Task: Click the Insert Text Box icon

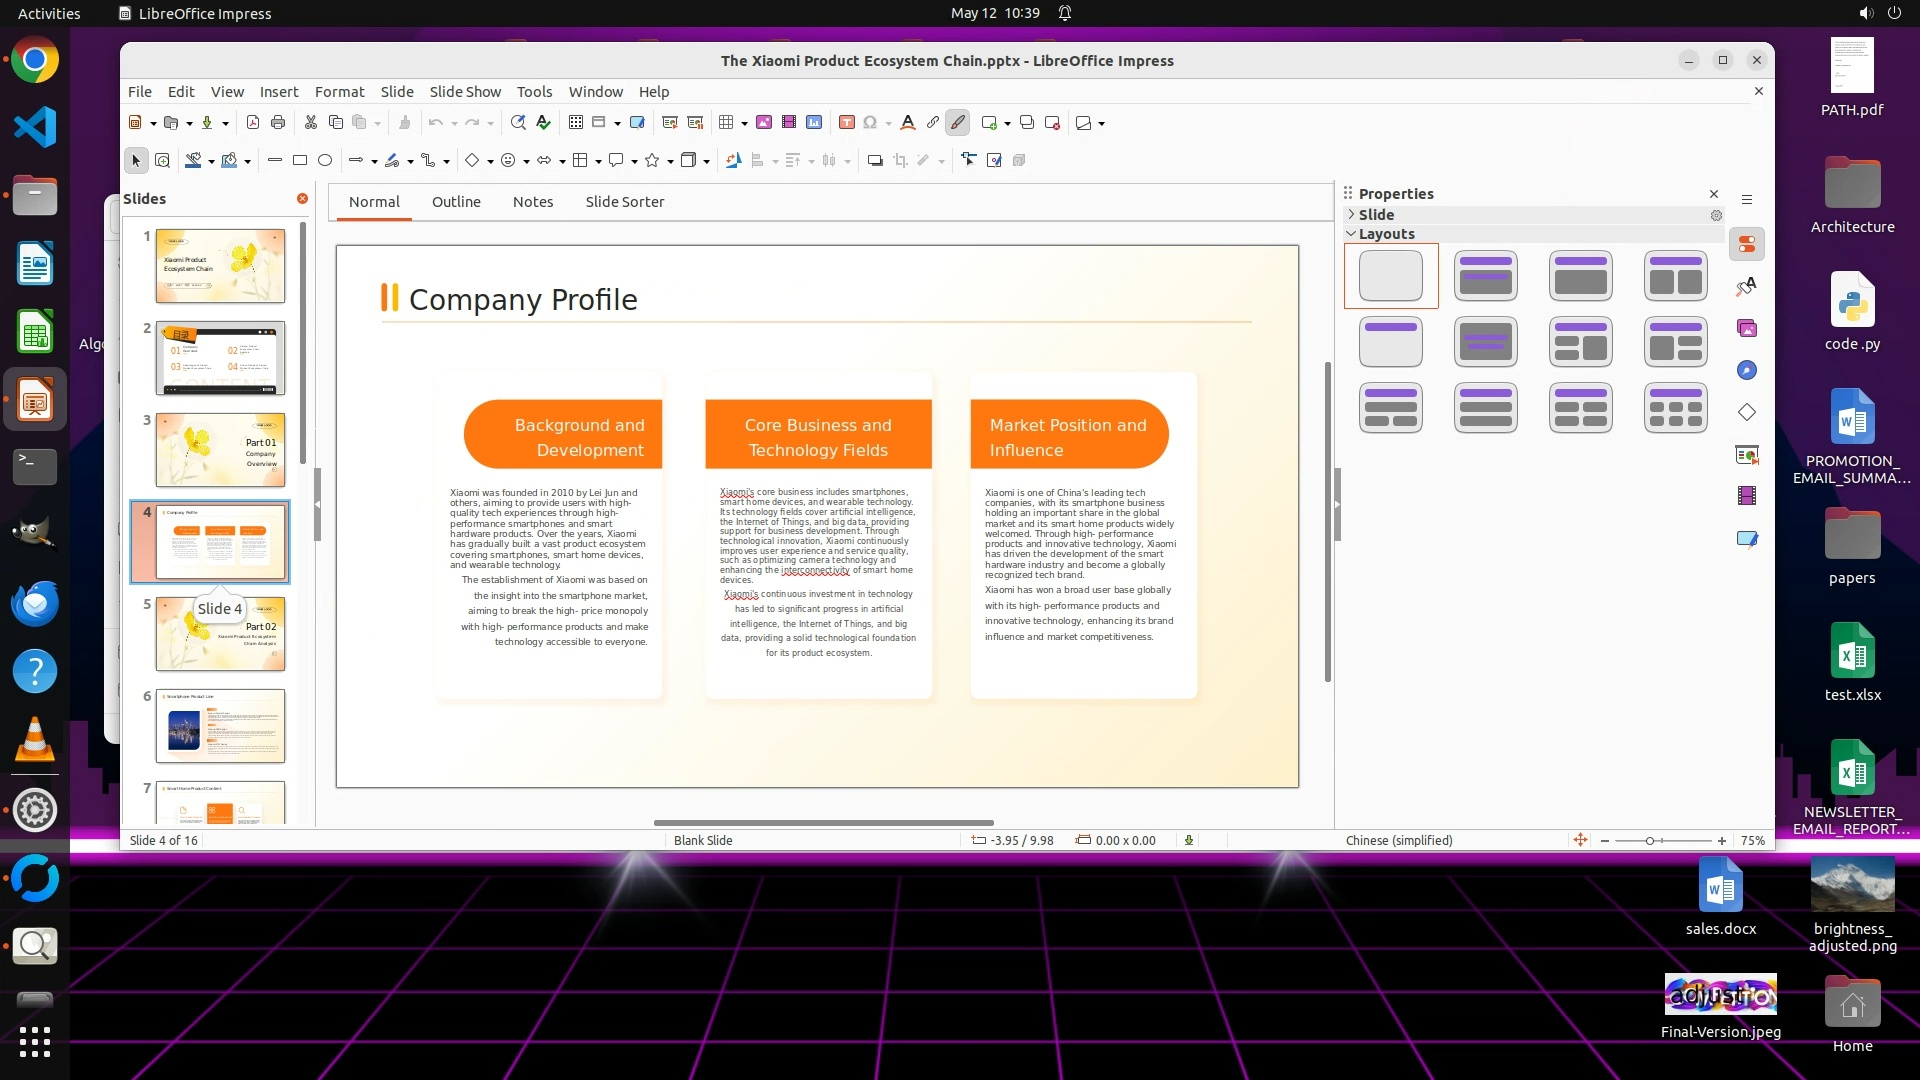Action: pos(847,123)
